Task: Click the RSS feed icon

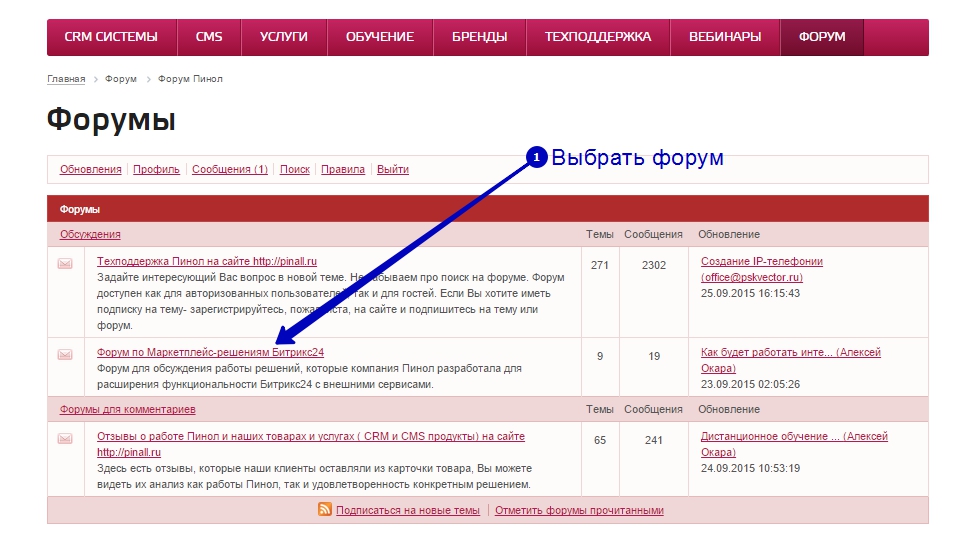Action: pyautogui.click(x=325, y=510)
